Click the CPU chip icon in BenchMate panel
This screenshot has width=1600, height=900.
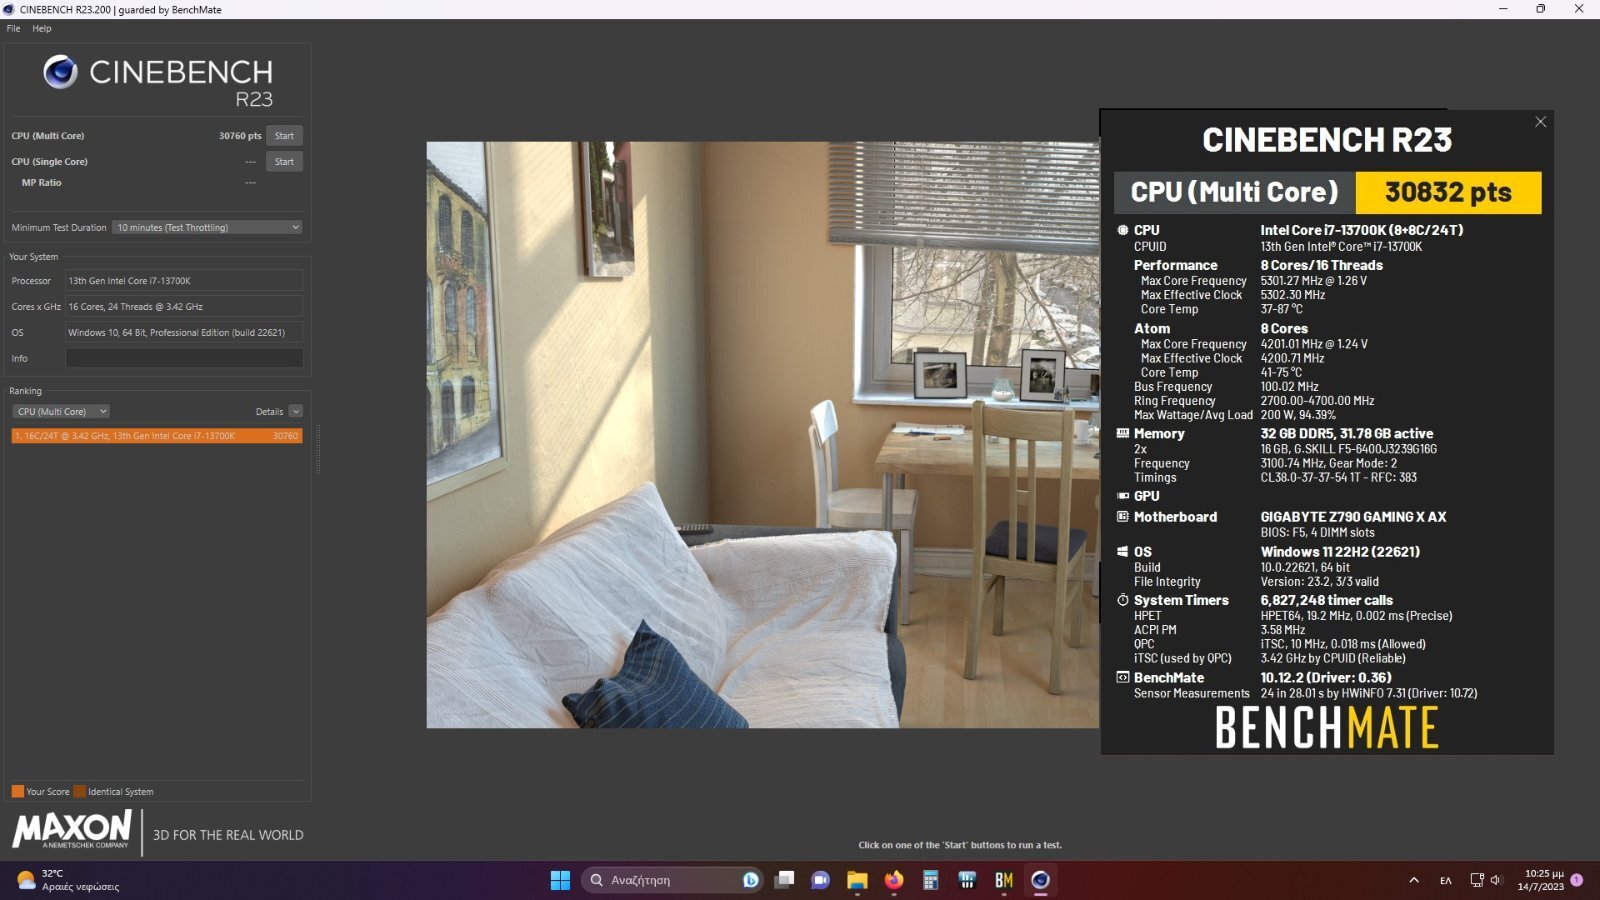point(1123,230)
